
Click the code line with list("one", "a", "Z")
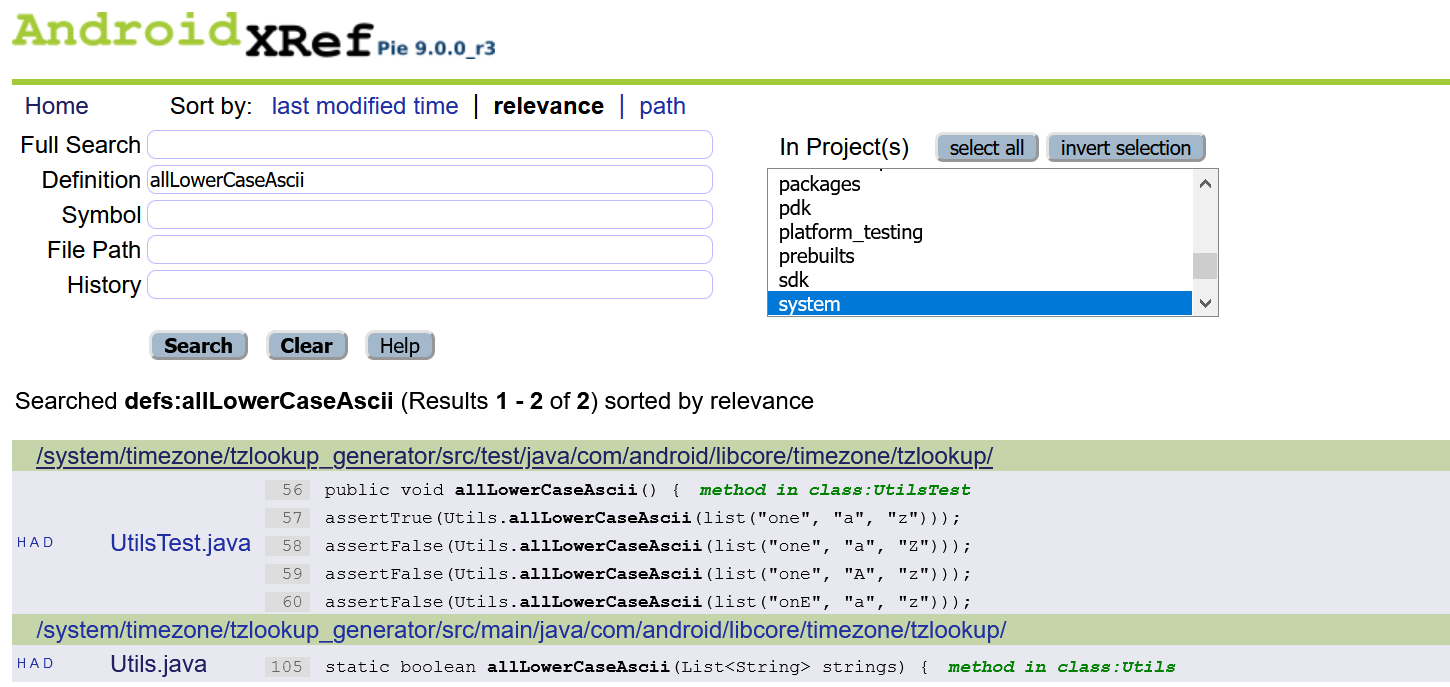[x=648, y=546]
